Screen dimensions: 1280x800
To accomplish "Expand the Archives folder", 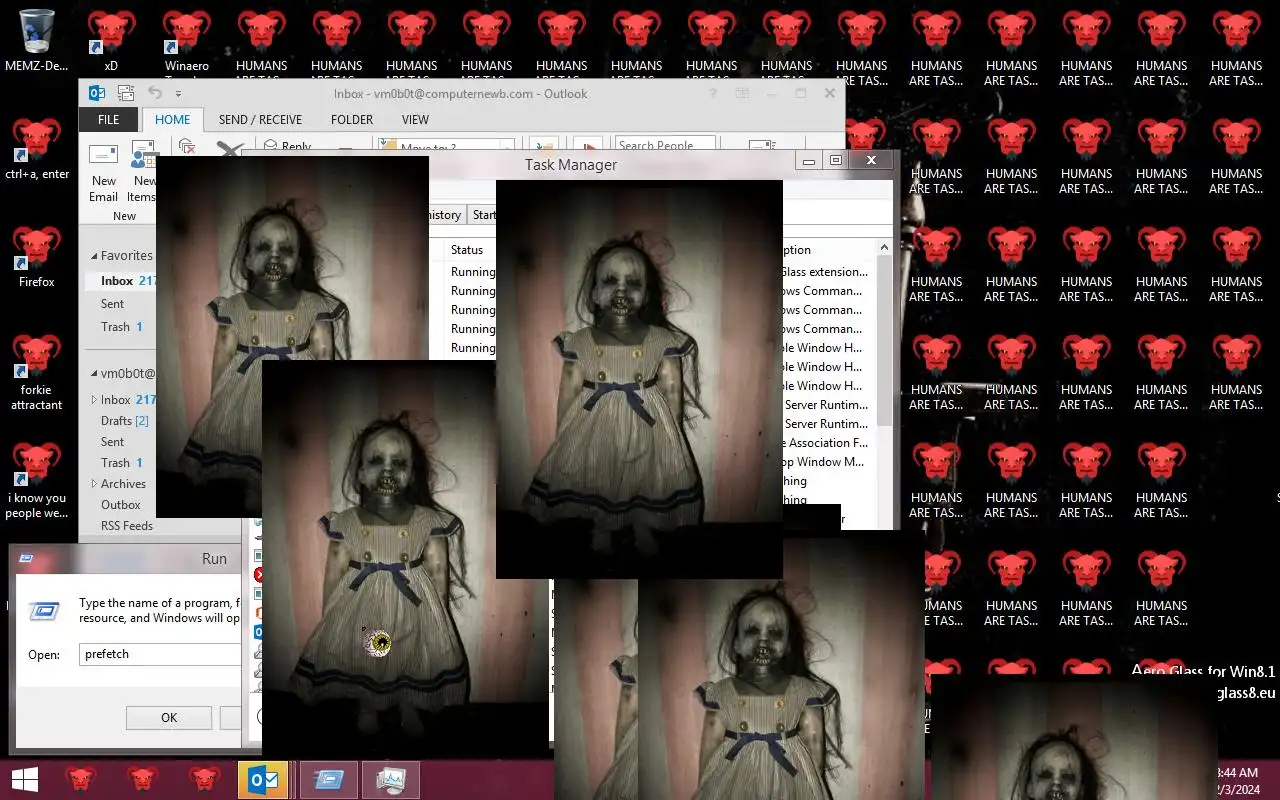I will pos(95,484).
